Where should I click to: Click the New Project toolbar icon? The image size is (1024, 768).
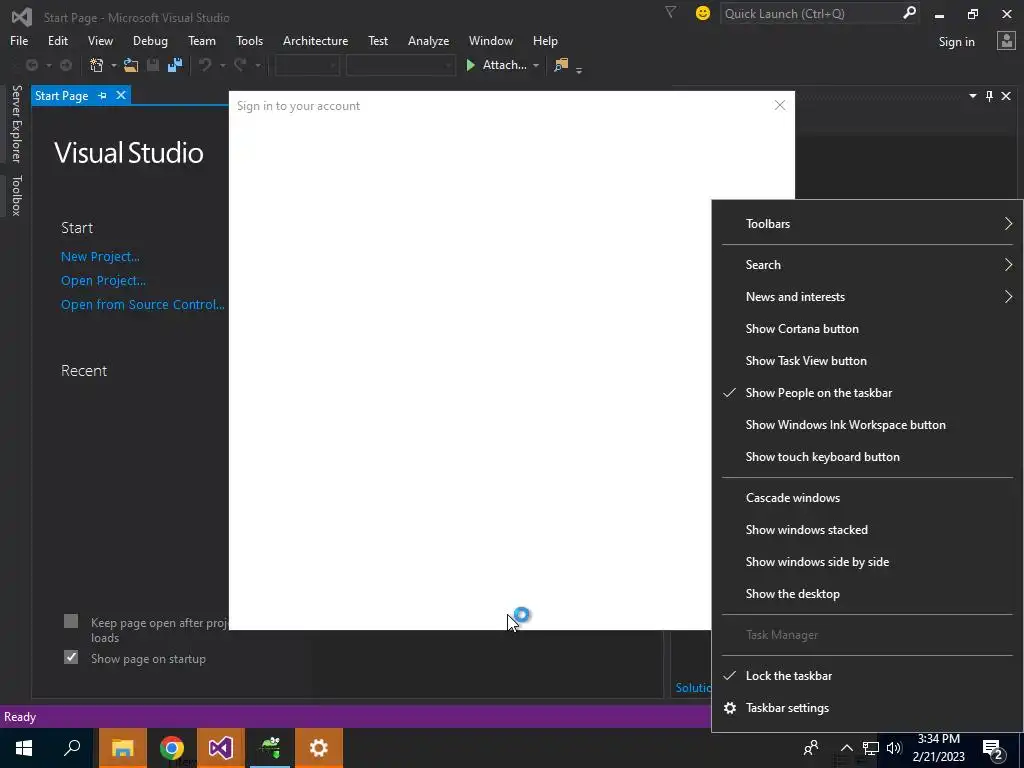pos(97,65)
